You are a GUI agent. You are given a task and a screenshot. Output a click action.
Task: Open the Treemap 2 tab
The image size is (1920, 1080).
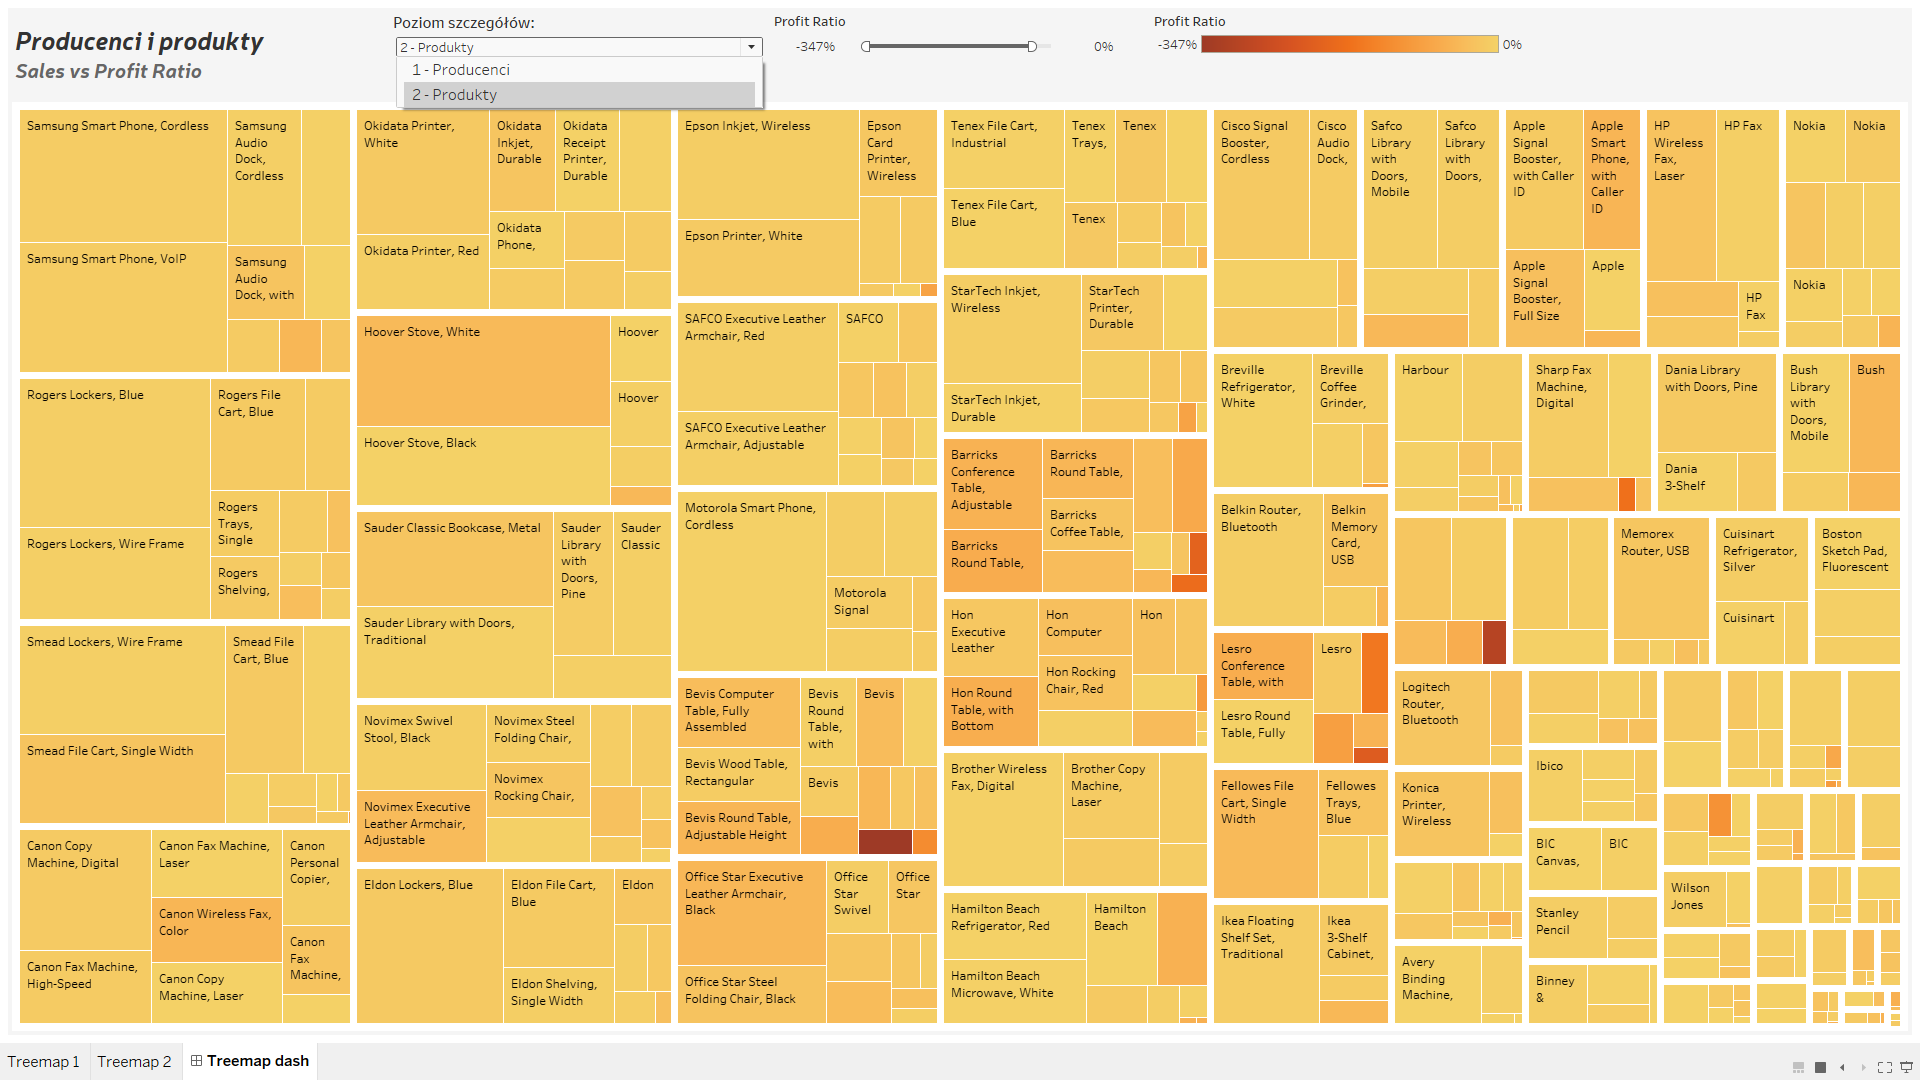click(x=134, y=1061)
